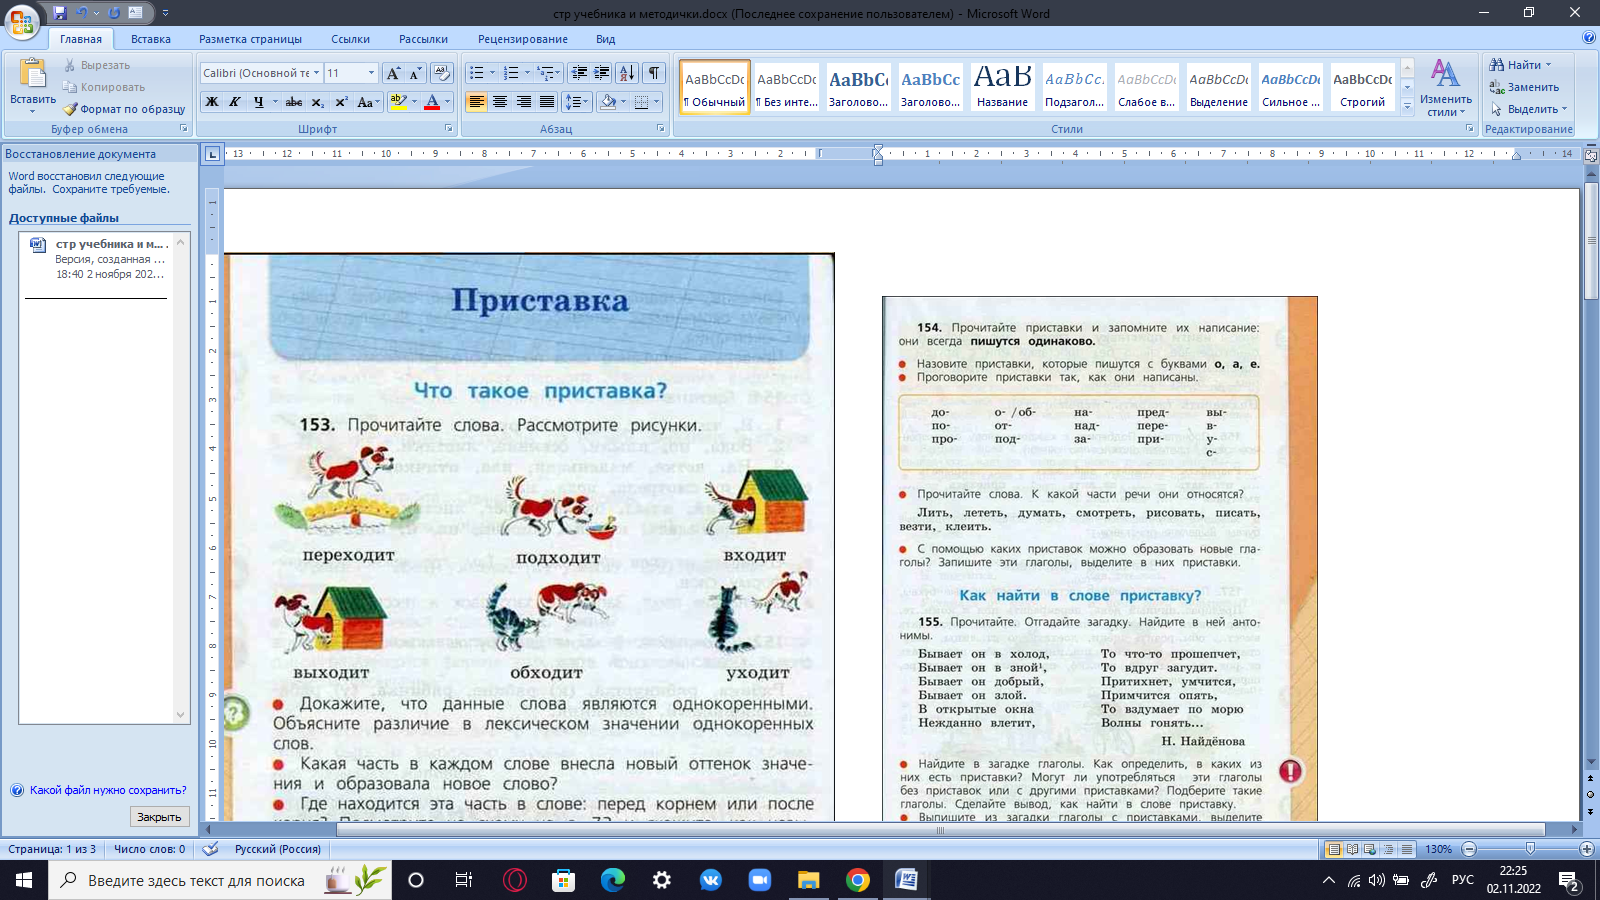
Task: Open the font color dropdown arrow
Action: tap(447, 102)
